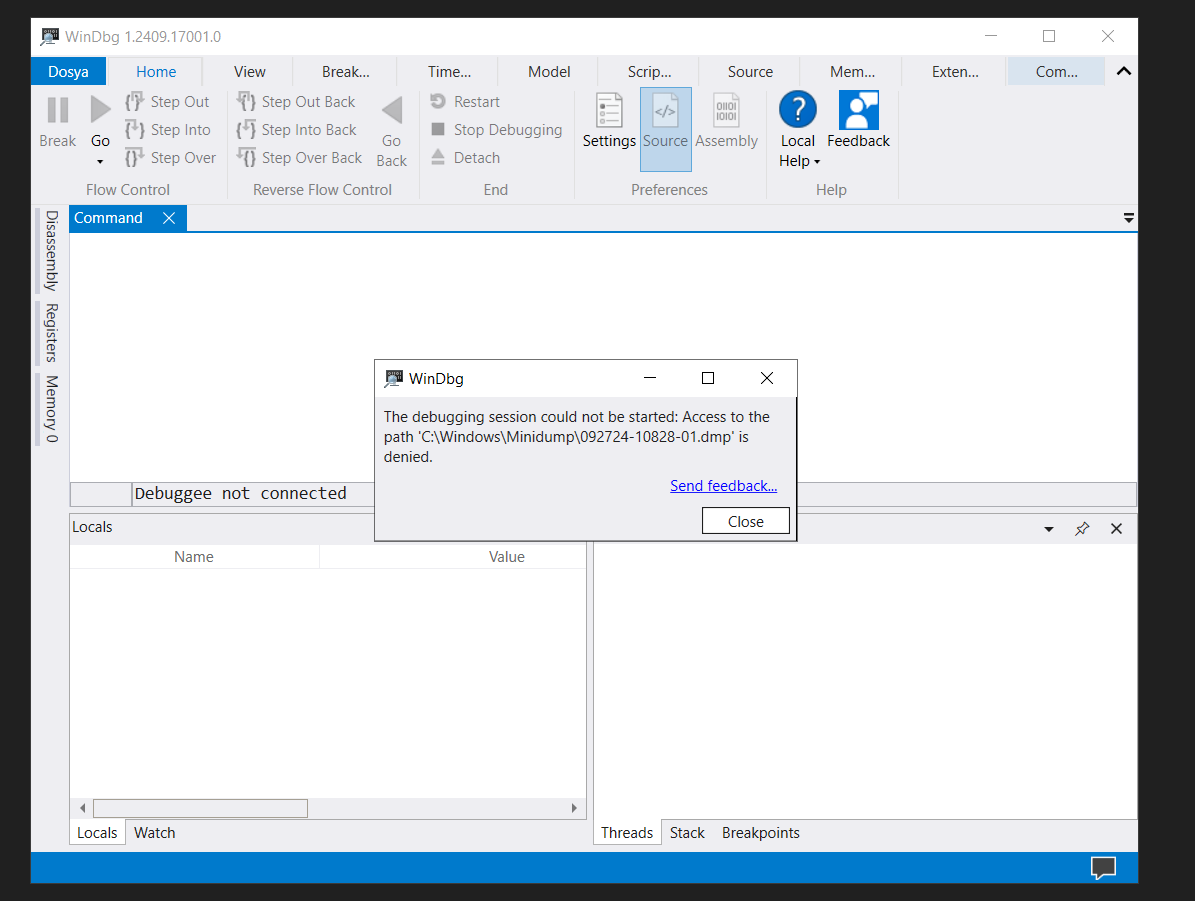Open the Break... ribbon tab
This screenshot has height=901, width=1195.
pyautogui.click(x=346, y=72)
